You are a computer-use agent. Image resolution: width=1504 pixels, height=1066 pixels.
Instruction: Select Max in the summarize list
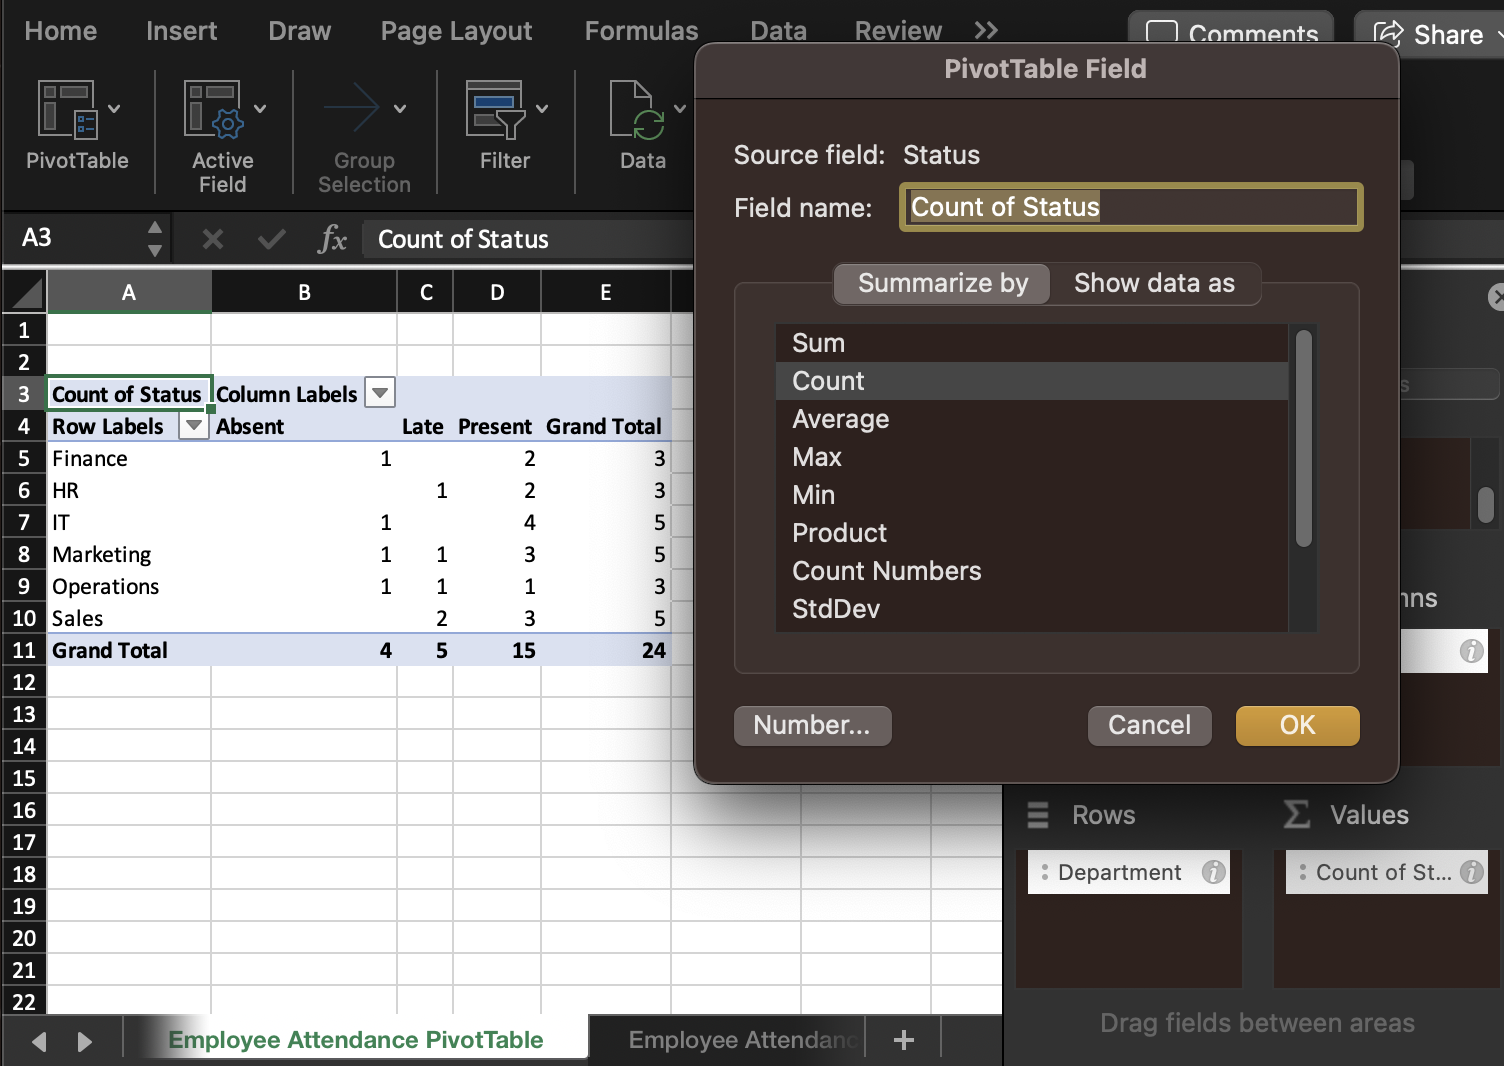(x=1032, y=457)
